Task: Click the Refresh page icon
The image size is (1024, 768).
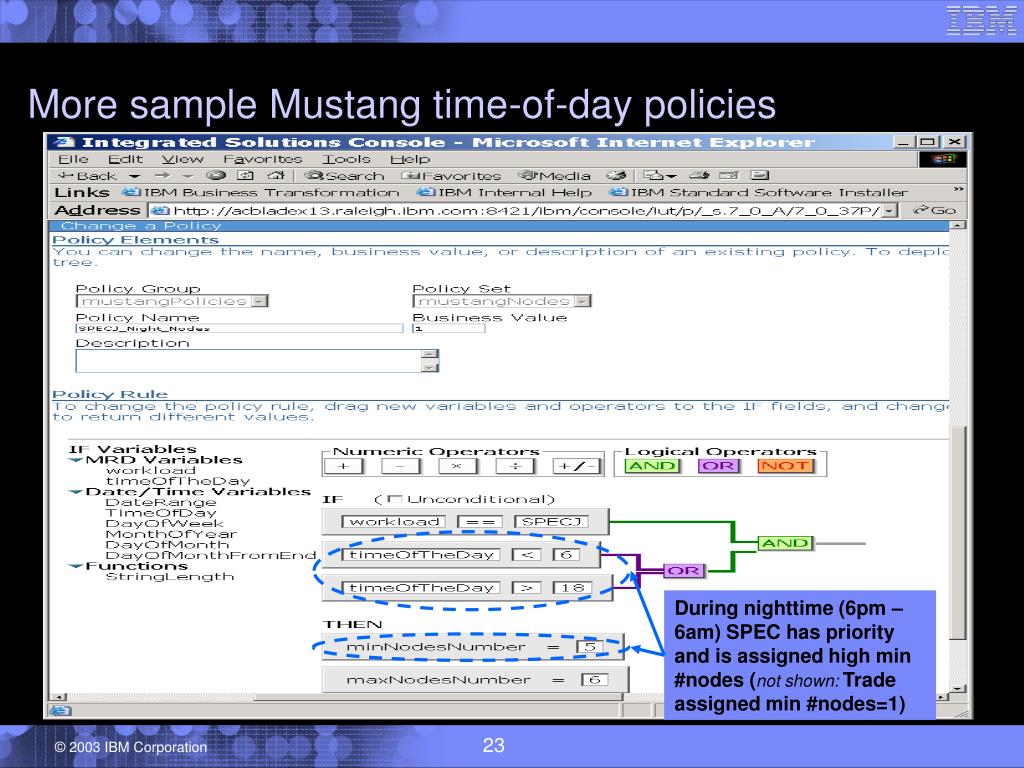Action: coord(246,175)
